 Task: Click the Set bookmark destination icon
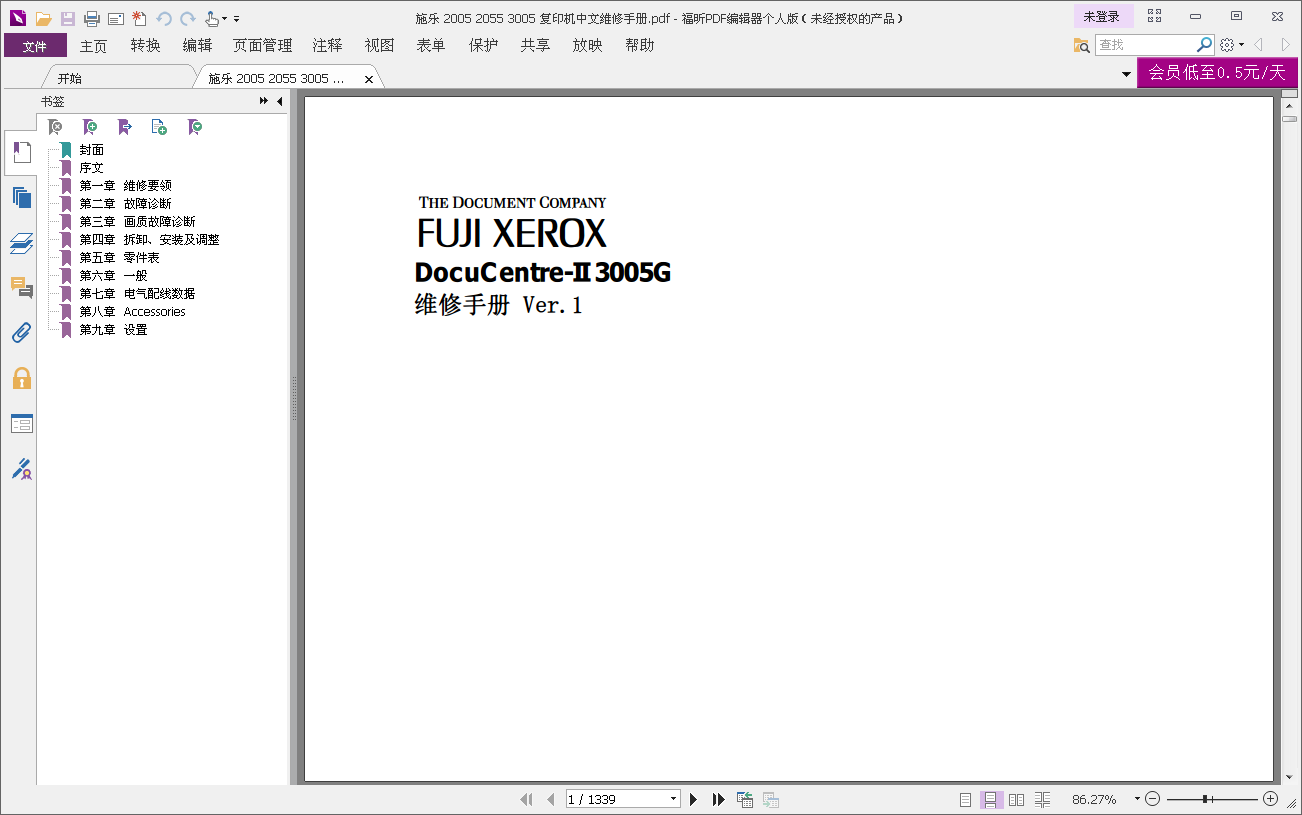[125, 127]
